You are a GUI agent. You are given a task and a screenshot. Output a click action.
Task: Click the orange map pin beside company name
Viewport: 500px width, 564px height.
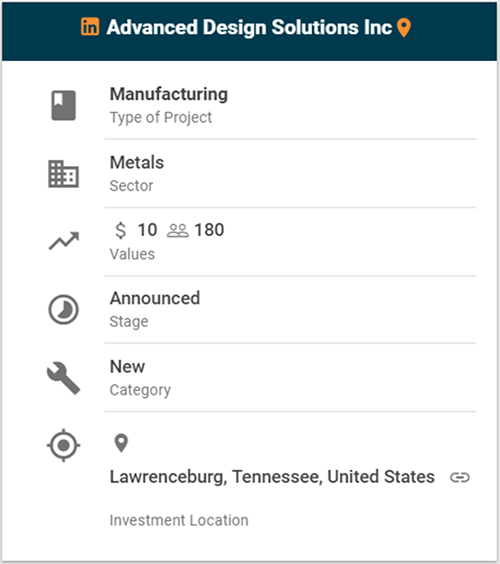[404, 28]
